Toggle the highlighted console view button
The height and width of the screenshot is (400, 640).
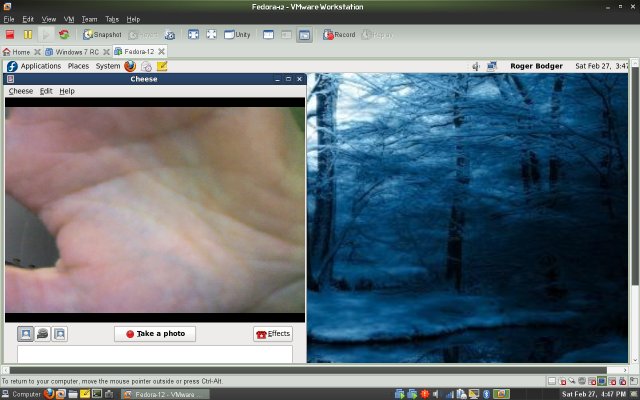[x=304, y=35]
